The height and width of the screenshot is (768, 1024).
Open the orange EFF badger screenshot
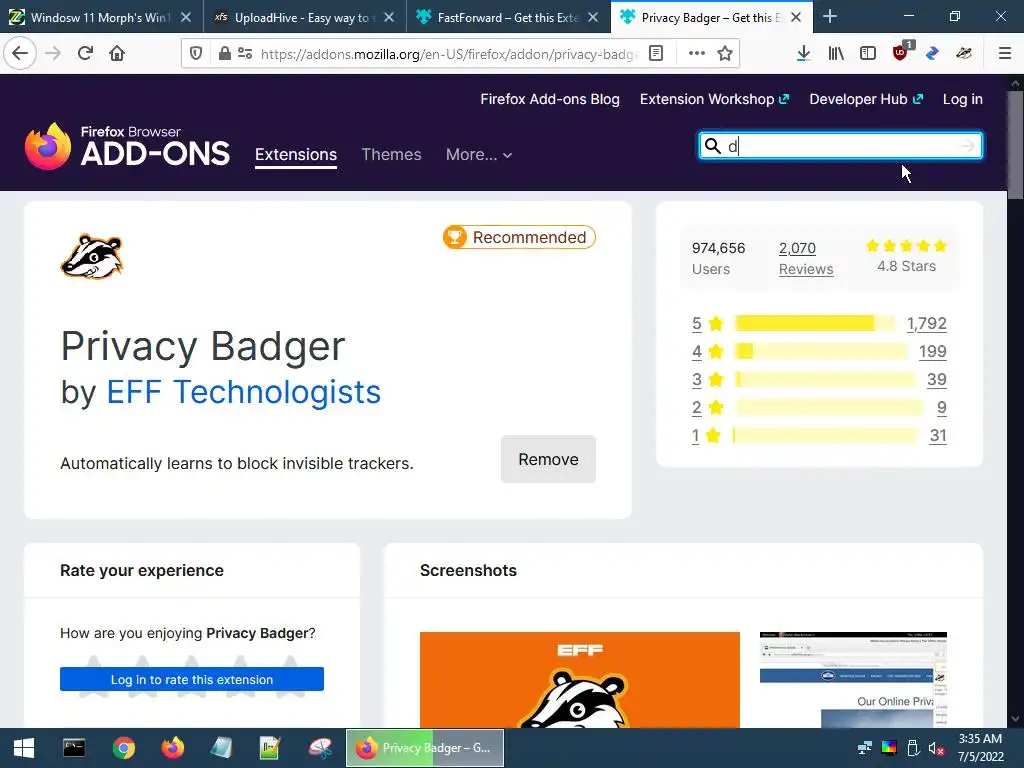[x=580, y=680]
